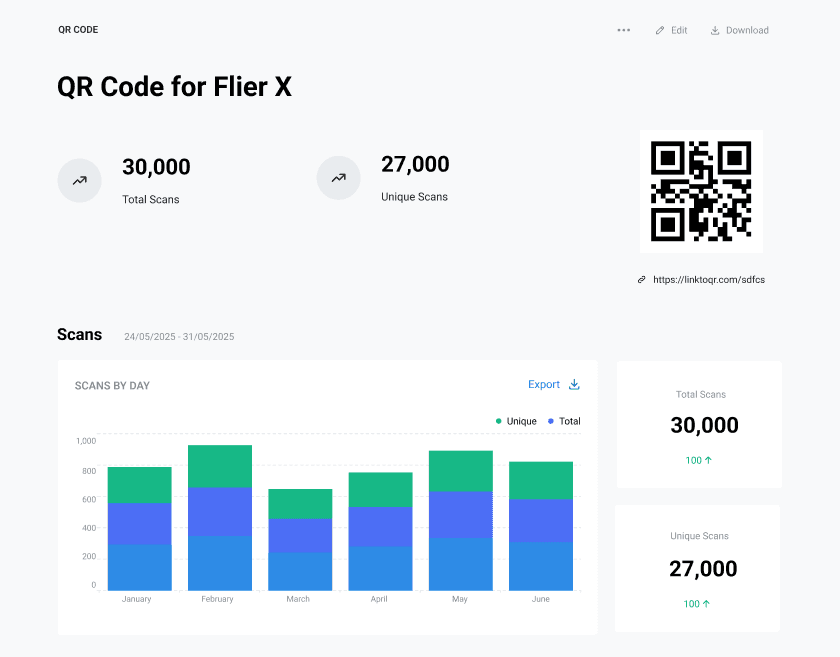Click the up arrow under Total Scans card
840x657 pixels.
click(708, 460)
